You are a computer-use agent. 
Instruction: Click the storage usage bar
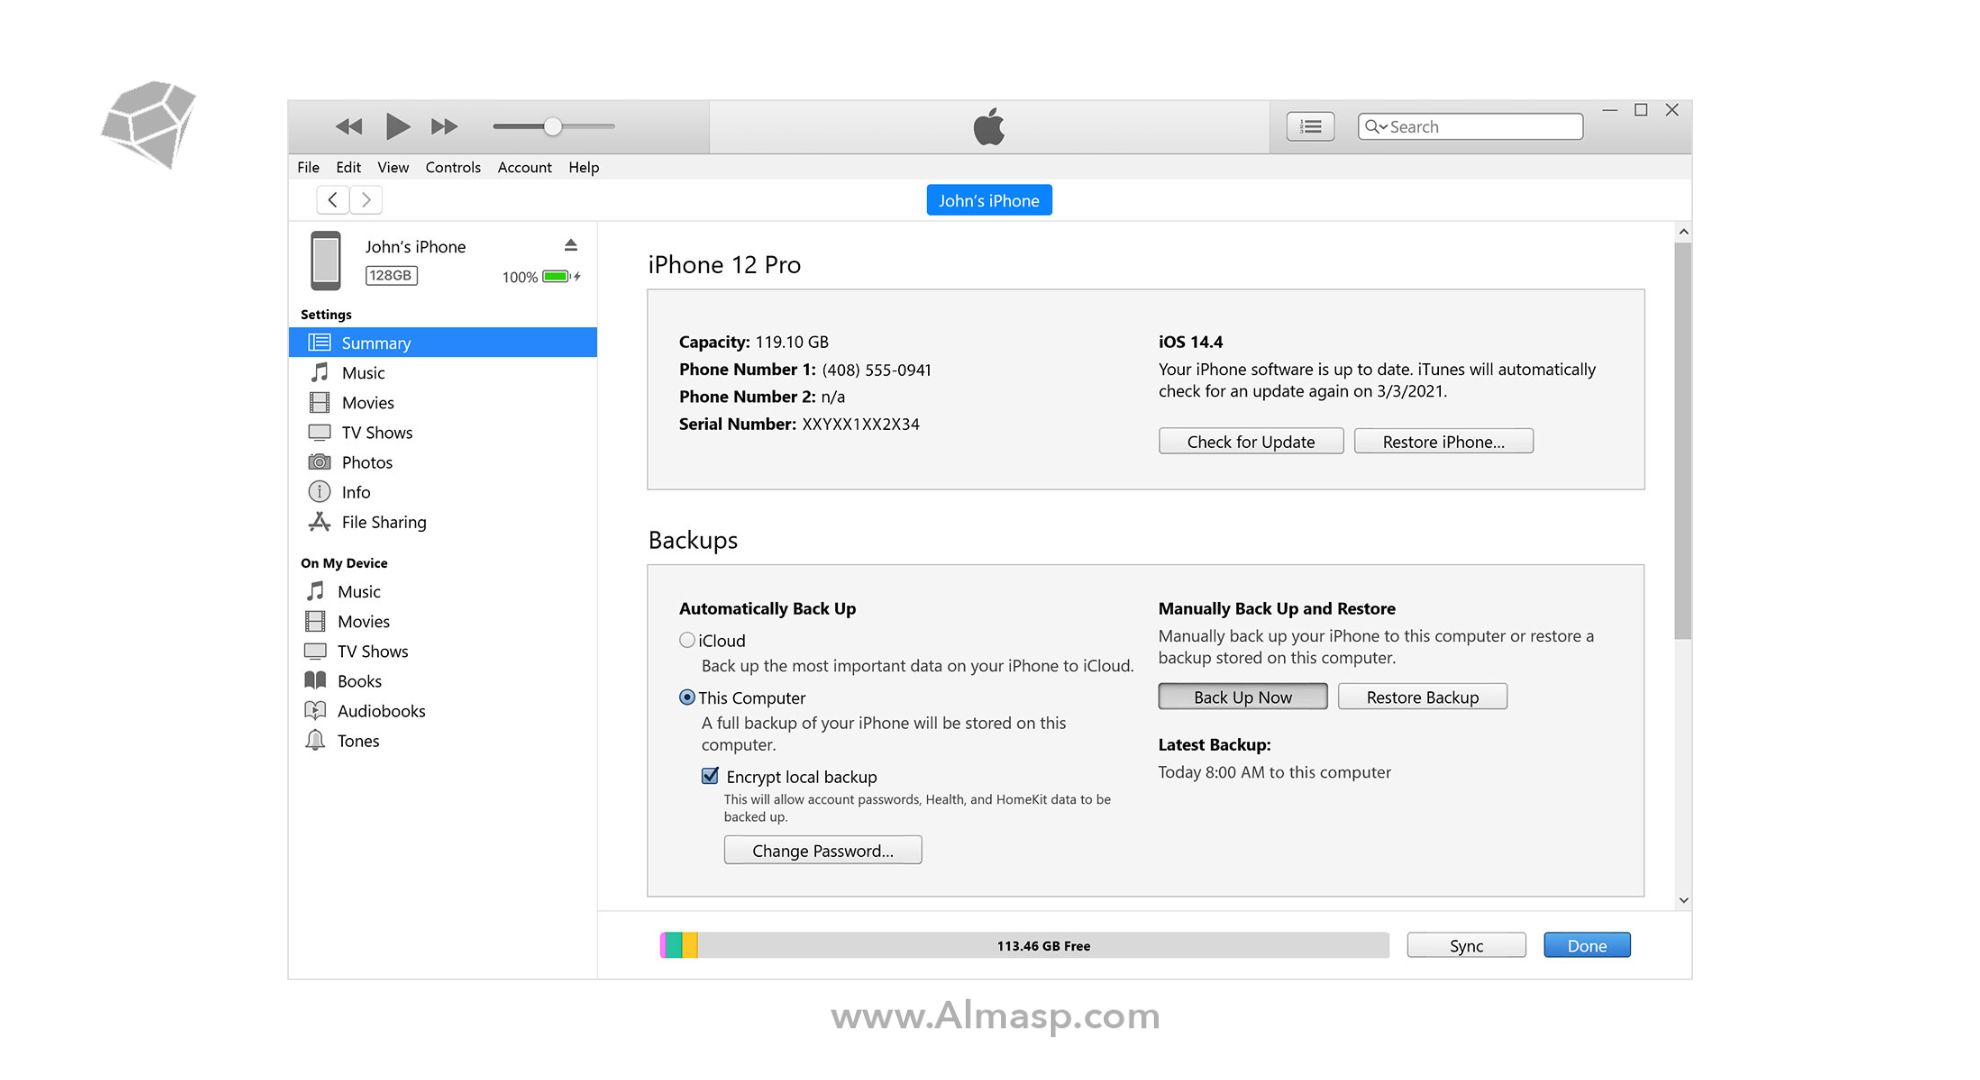[x=1024, y=945]
